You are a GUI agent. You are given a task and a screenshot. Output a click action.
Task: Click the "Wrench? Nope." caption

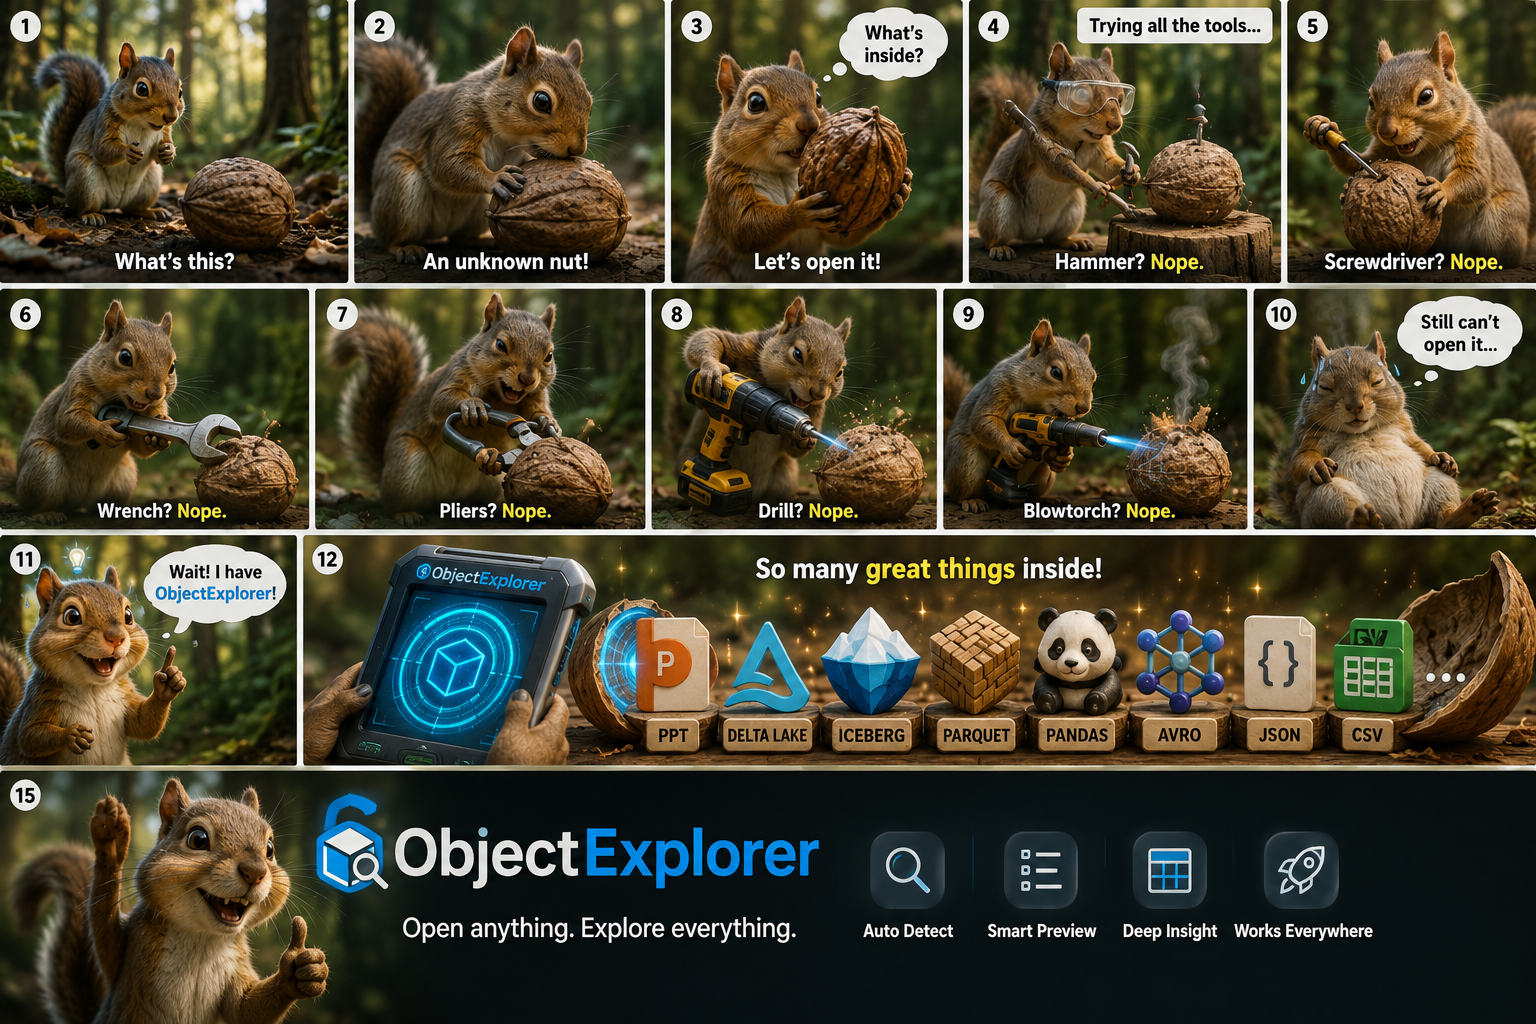[162, 511]
